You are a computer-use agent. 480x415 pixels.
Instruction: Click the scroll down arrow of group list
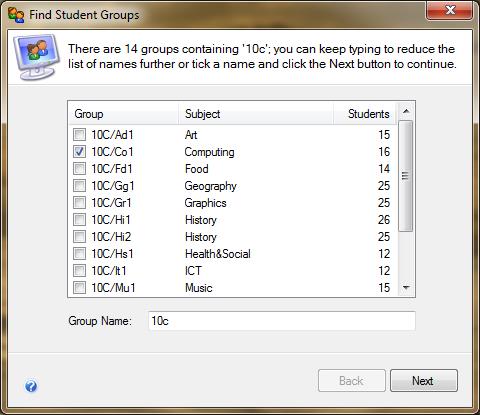pos(406,288)
